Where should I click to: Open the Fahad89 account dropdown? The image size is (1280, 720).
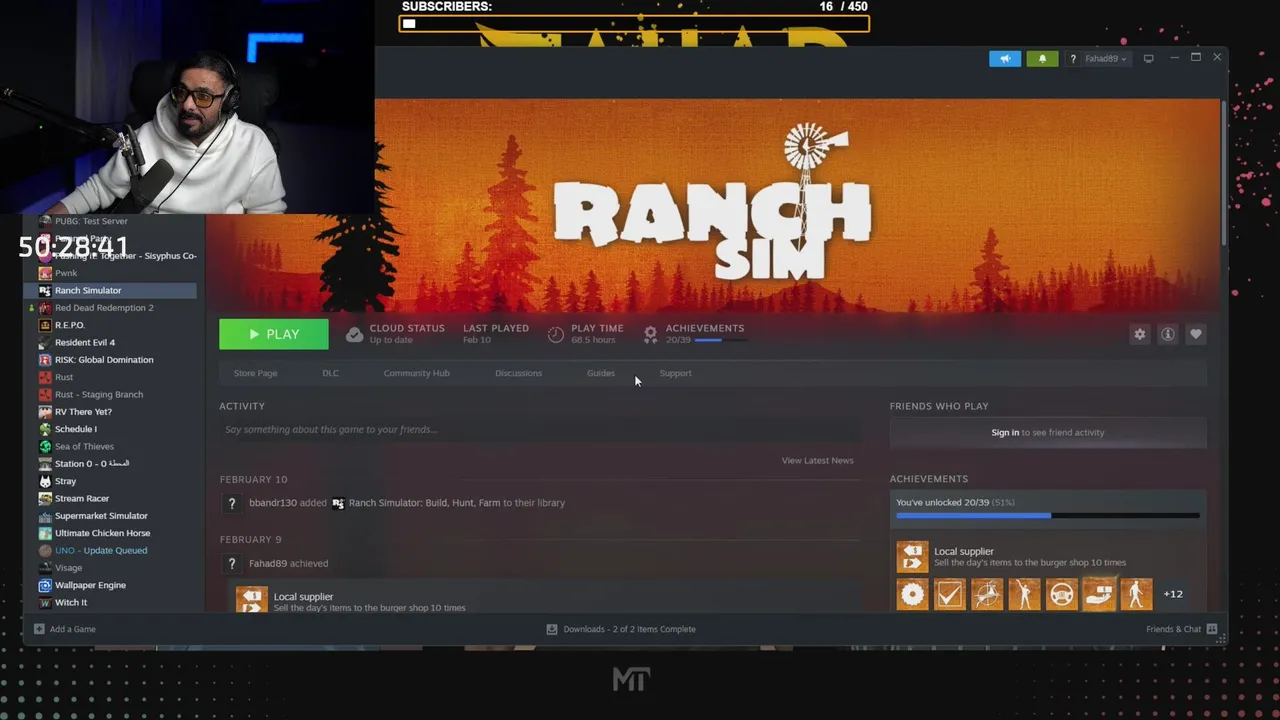pos(1105,59)
